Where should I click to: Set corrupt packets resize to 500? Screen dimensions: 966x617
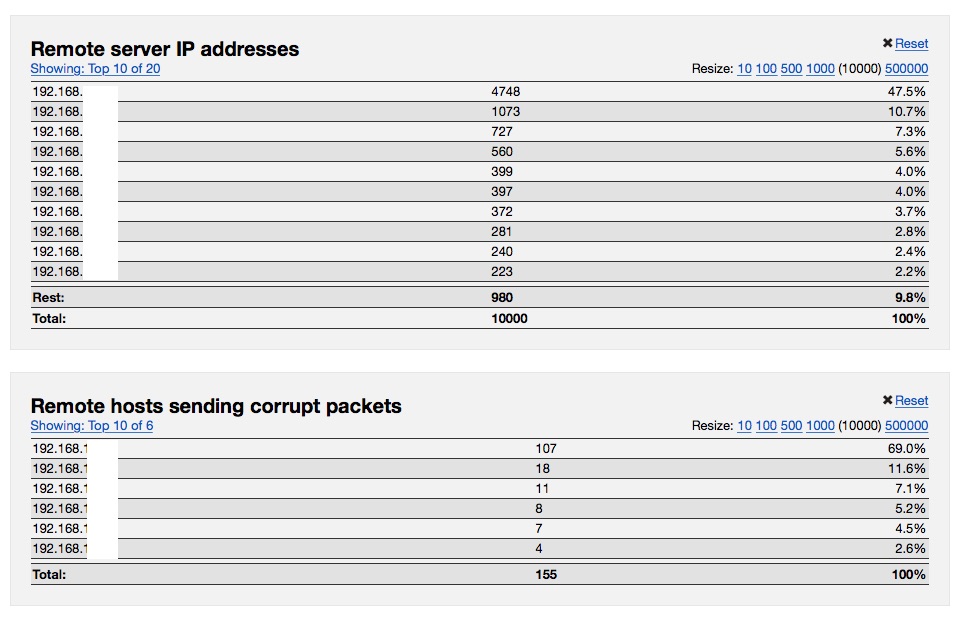(791, 426)
